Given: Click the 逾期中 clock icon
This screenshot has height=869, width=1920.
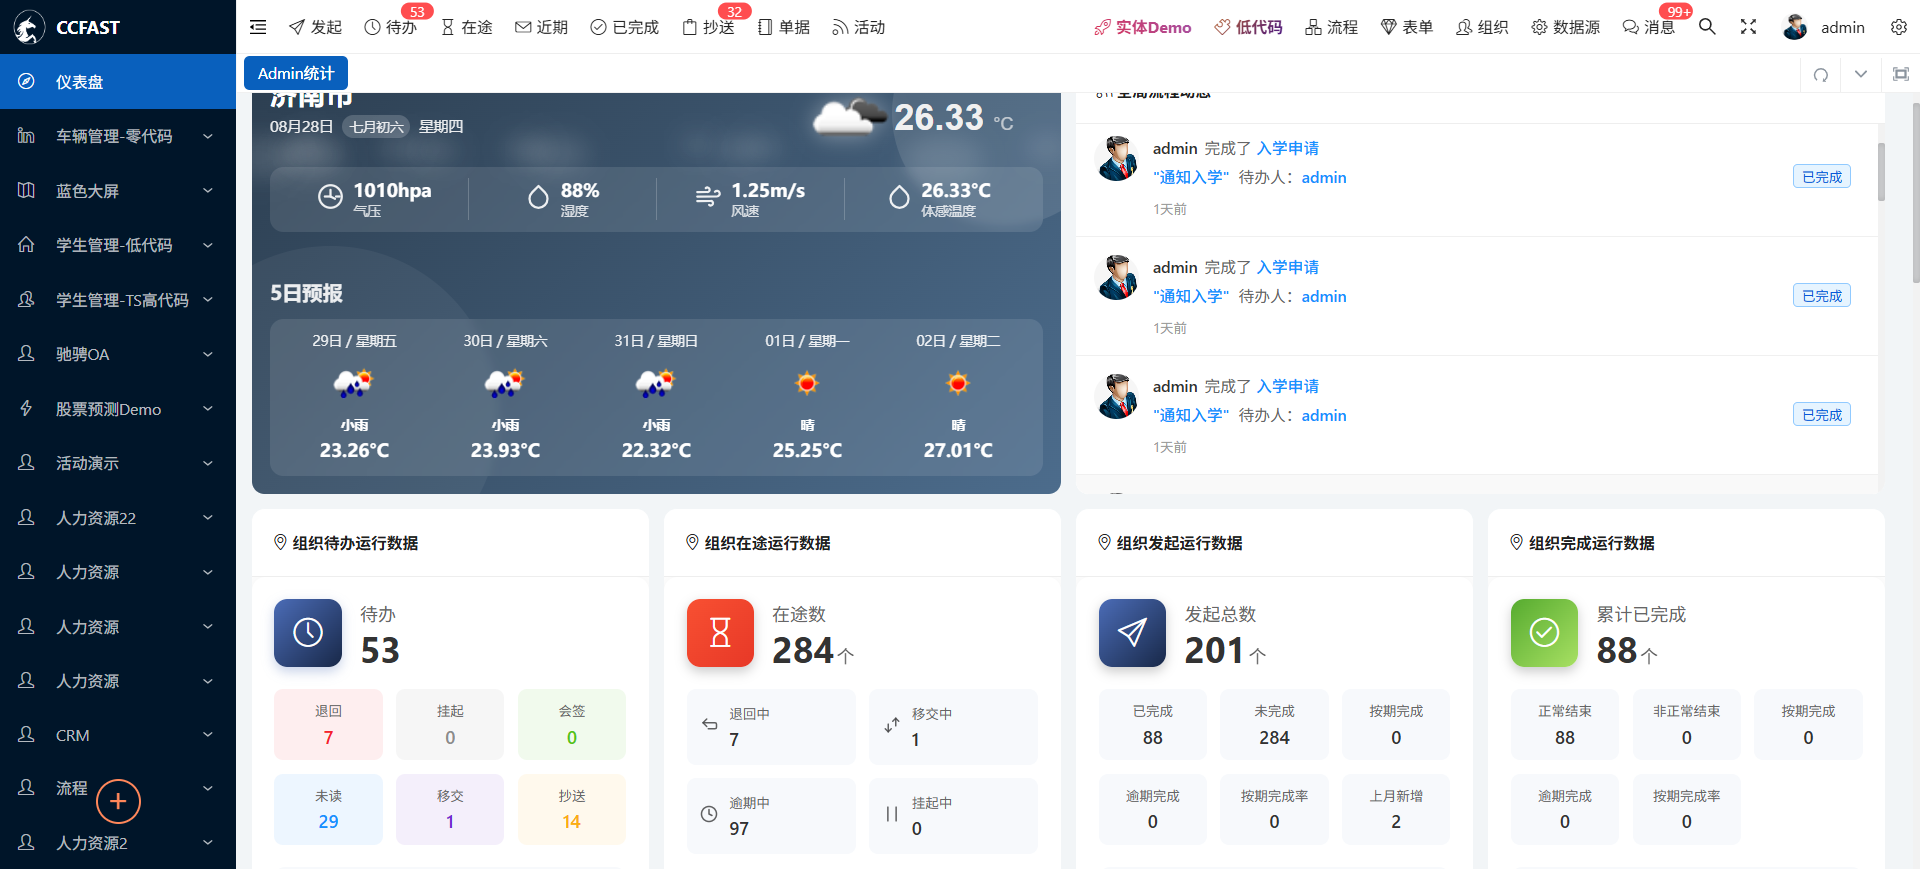Looking at the screenshot, I should click(709, 814).
